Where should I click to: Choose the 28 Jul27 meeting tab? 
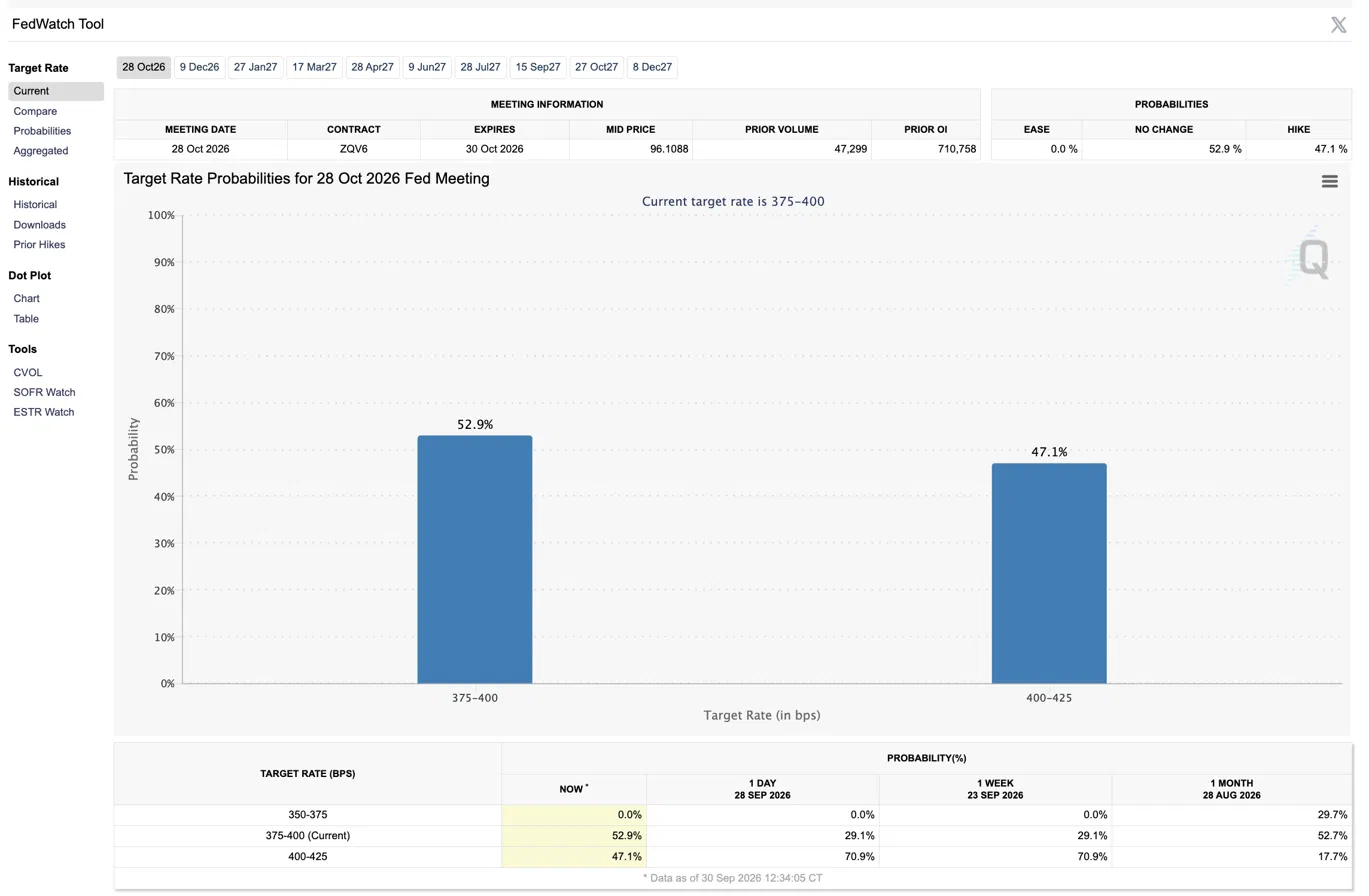click(481, 67)
